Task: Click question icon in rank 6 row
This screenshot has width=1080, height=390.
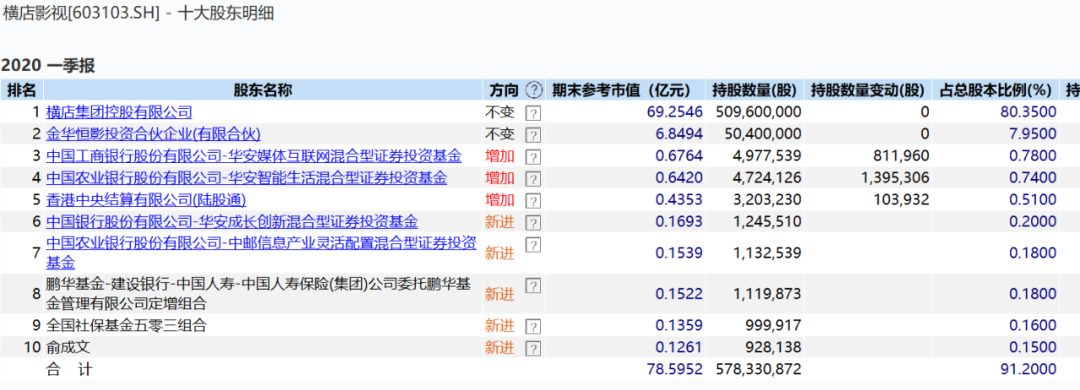Action: 533,223
